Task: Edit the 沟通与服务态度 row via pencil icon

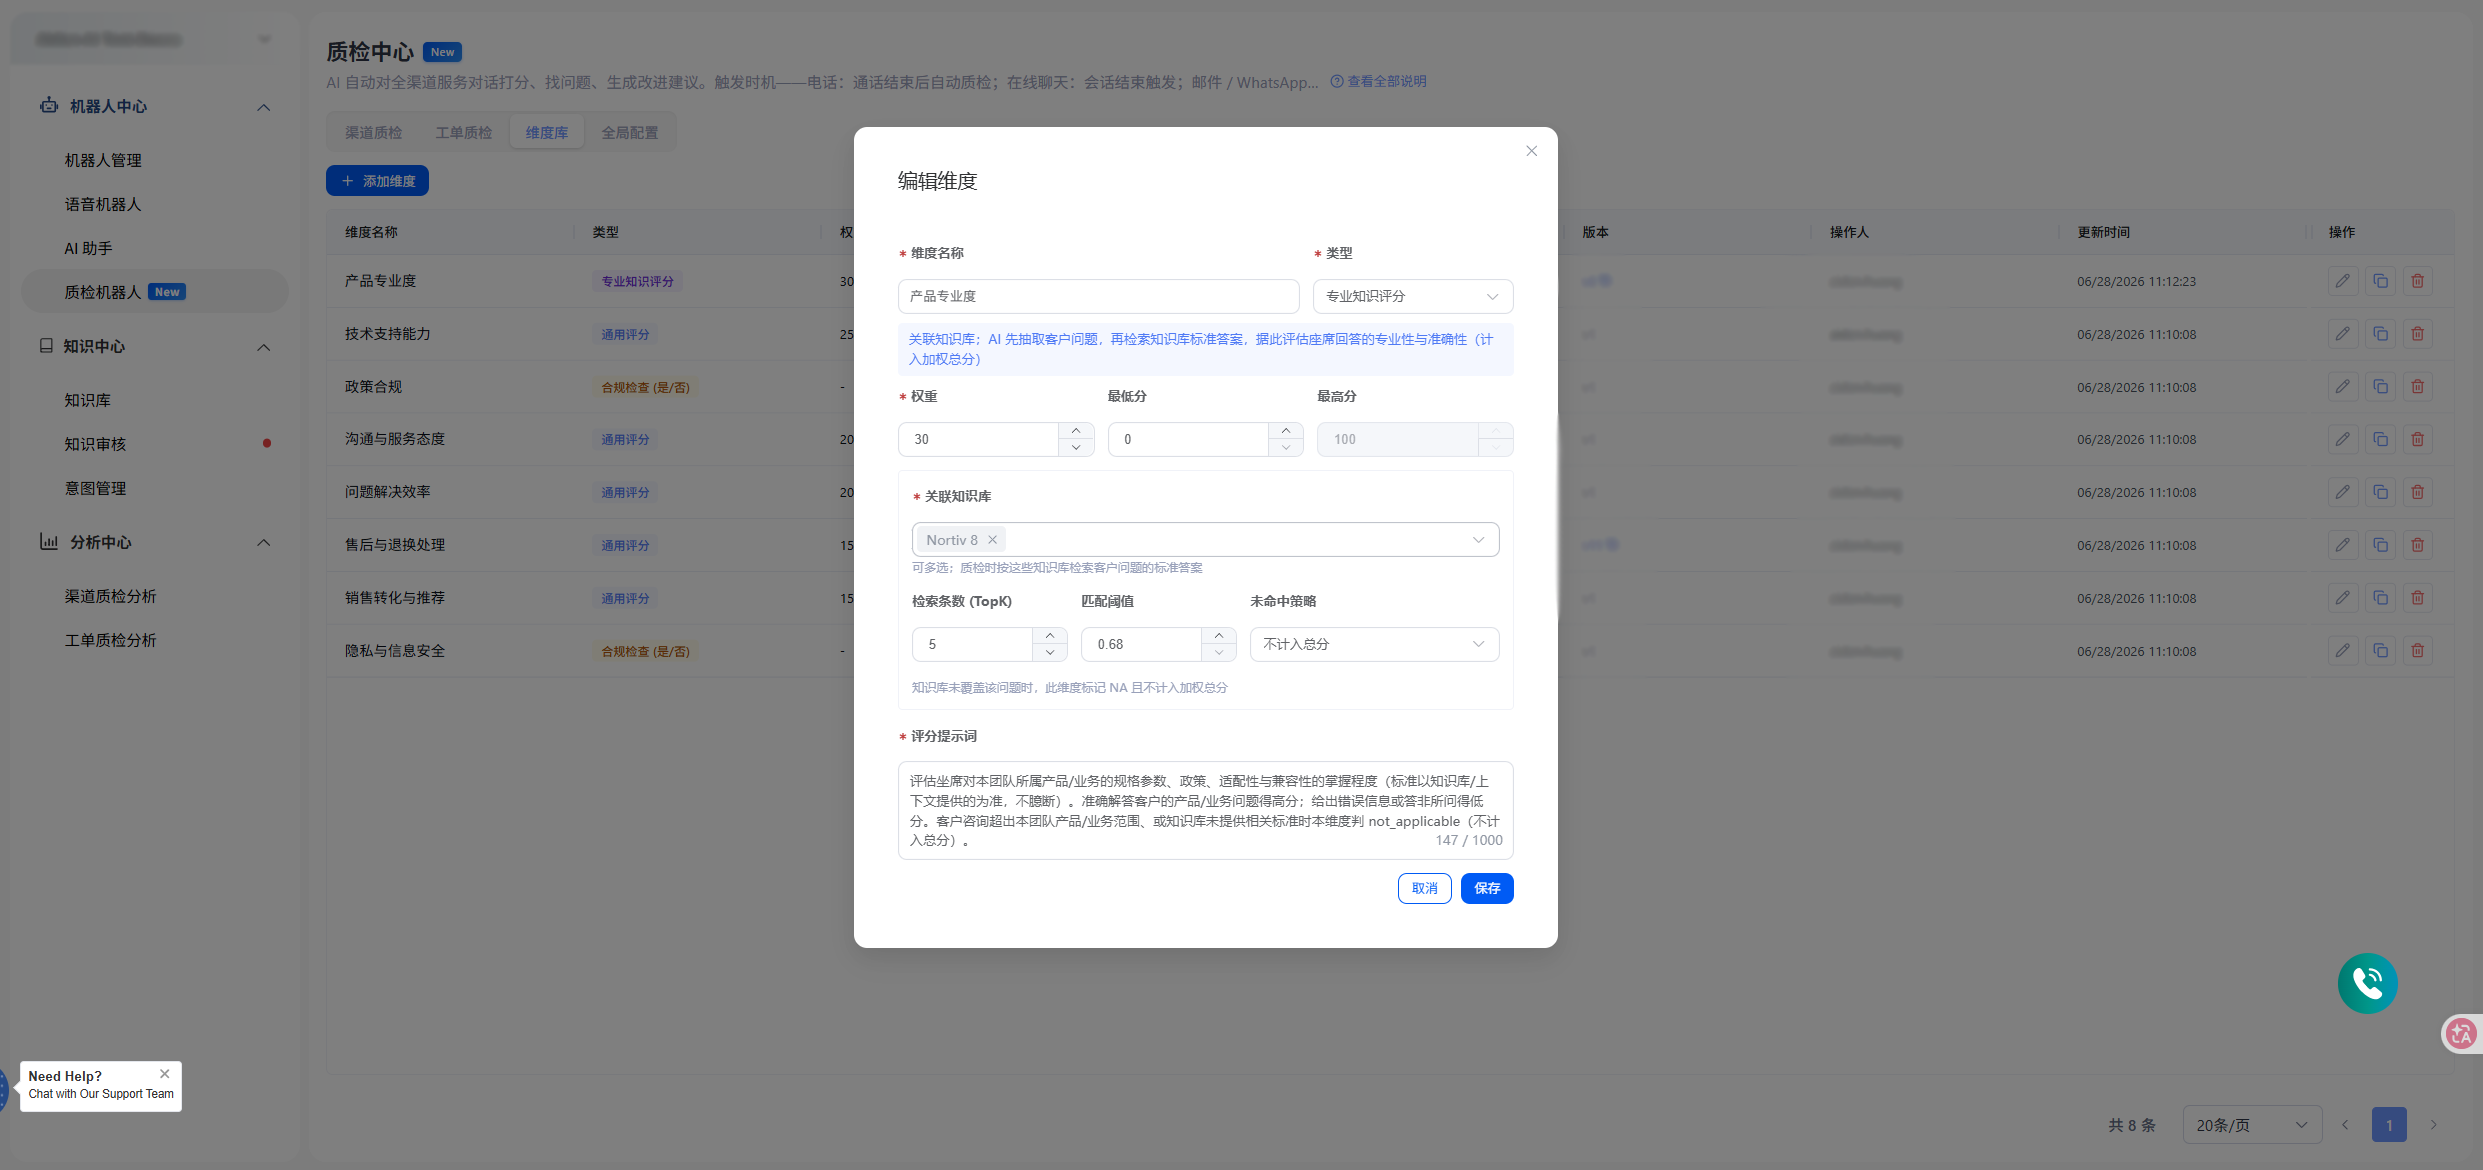Action: point(2343,439)
